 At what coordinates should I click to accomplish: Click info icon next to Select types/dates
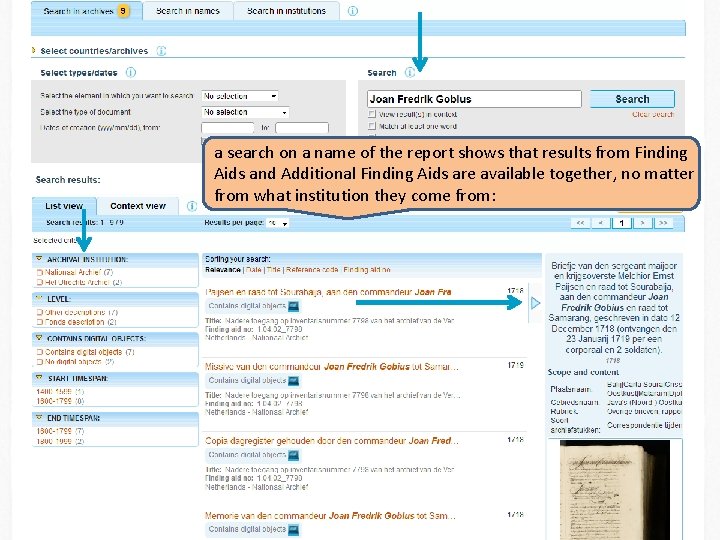(x=131, y=73)
